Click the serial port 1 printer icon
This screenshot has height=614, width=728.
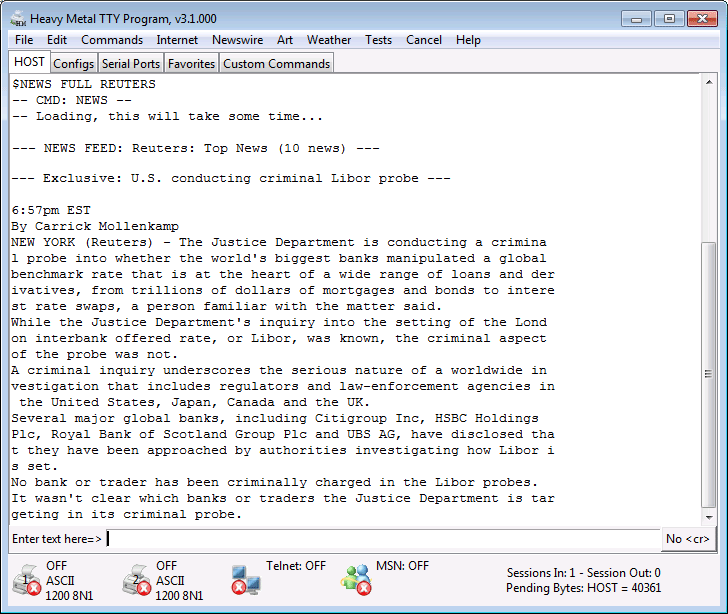(x=26, y=580)
